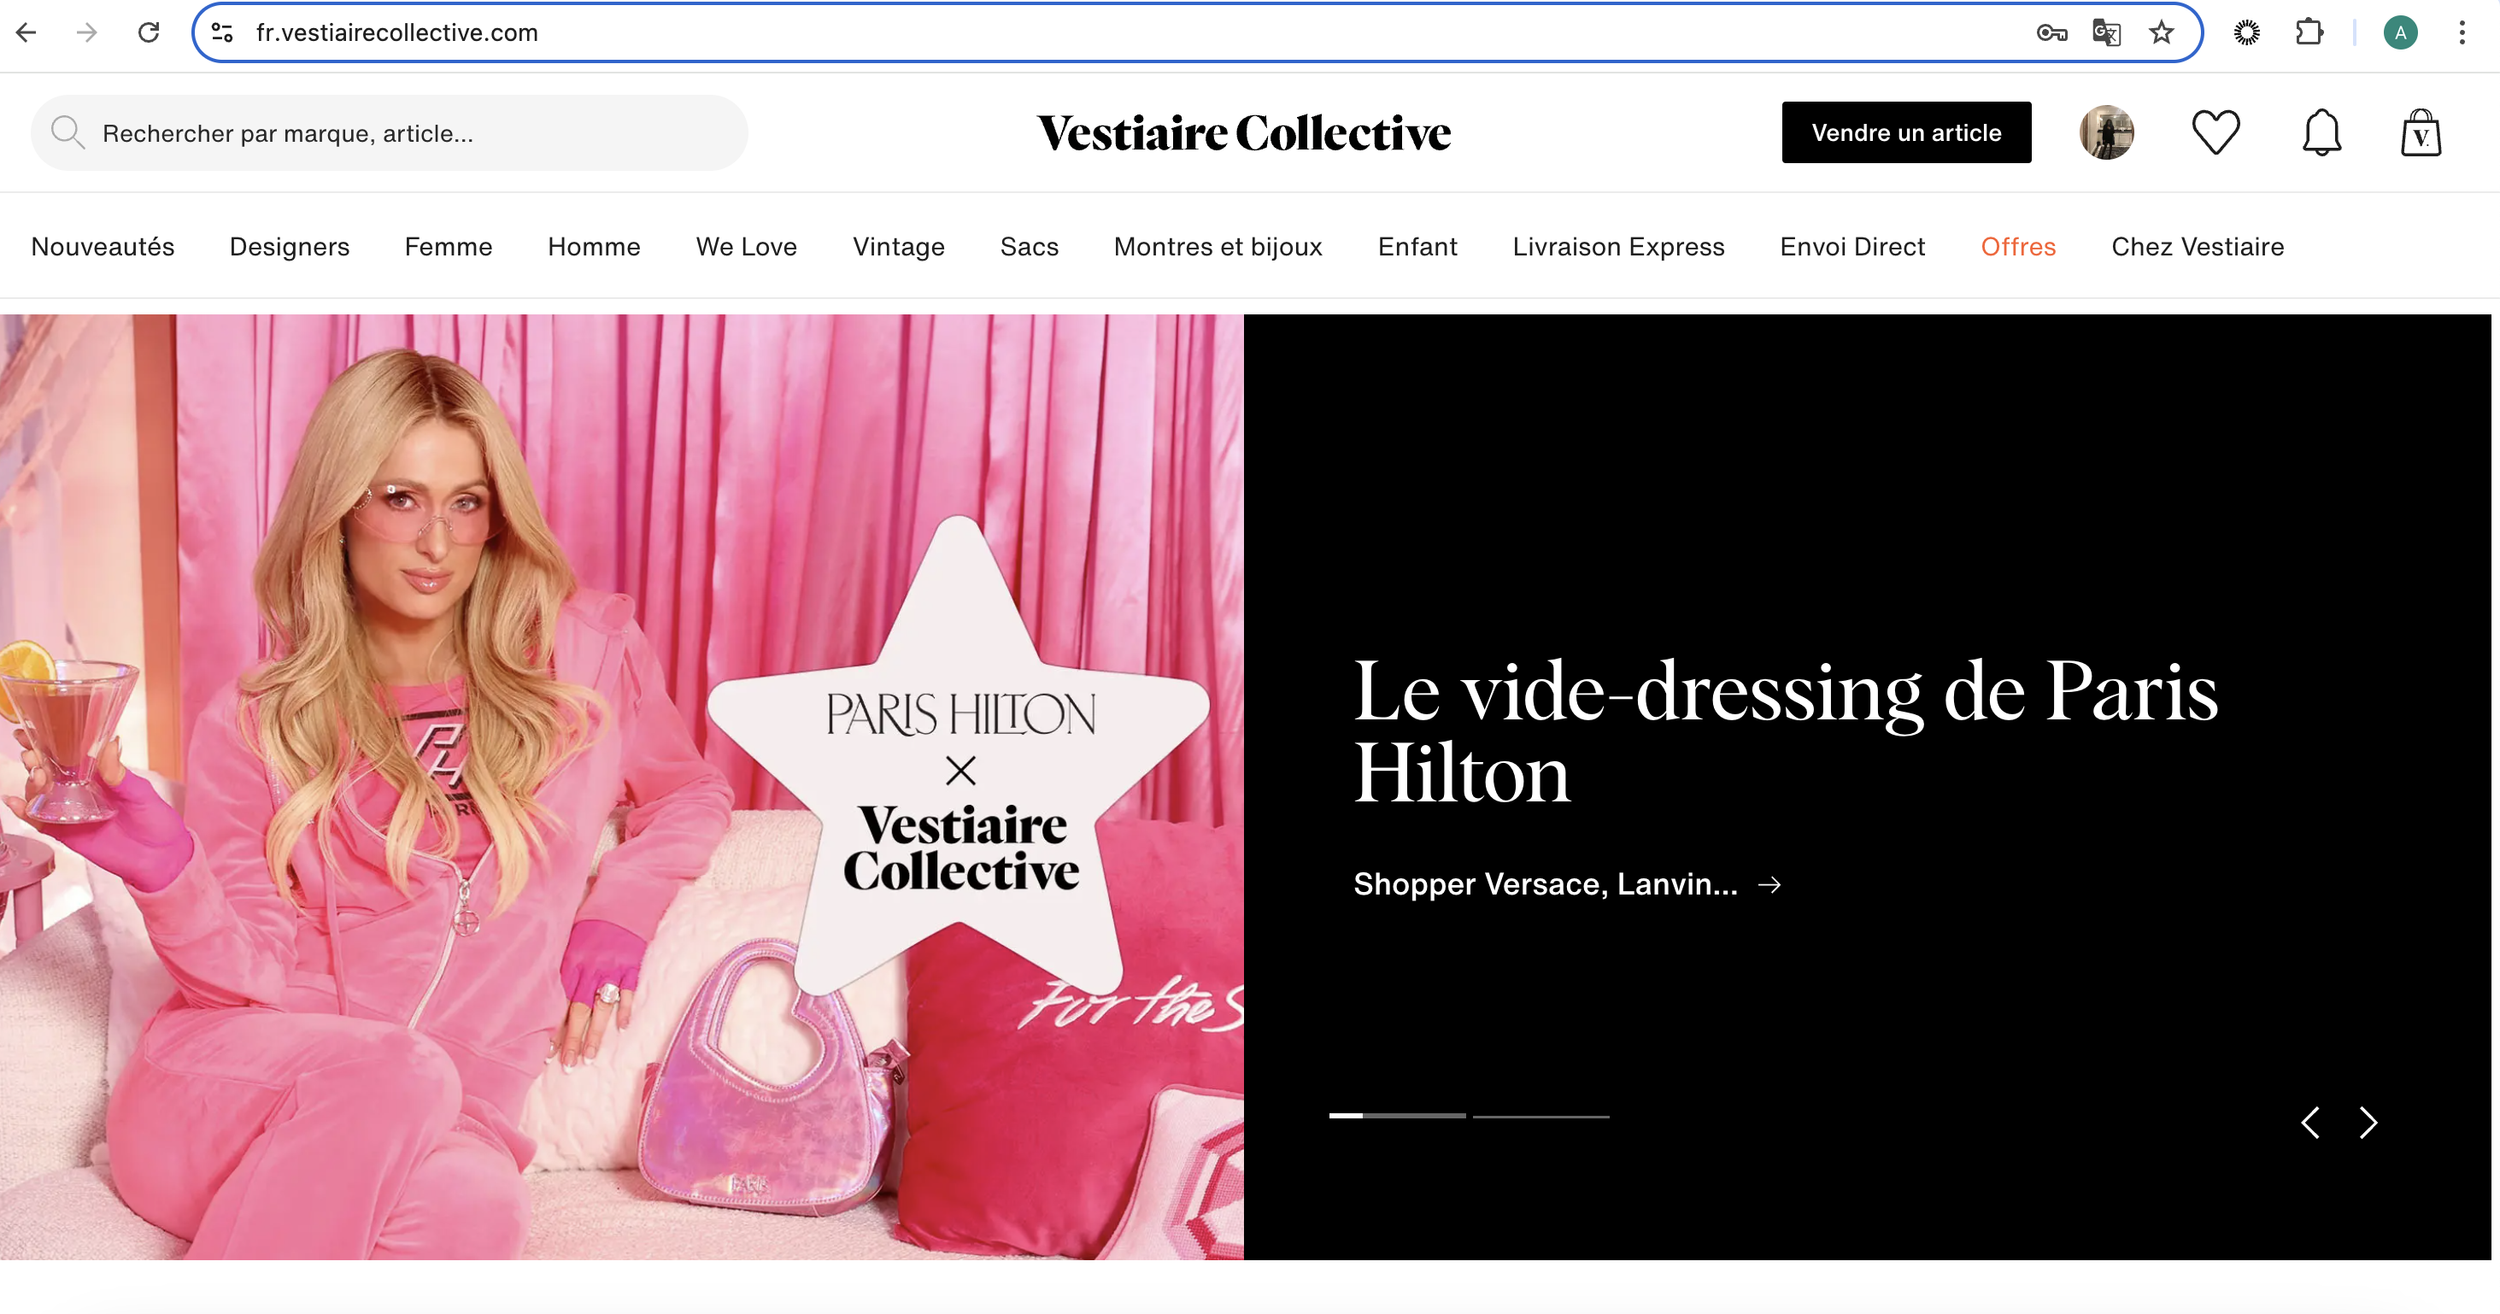2500x1314 pixels.
Task: Bookmark page with star icon
Action: [x=2161, y=33]
